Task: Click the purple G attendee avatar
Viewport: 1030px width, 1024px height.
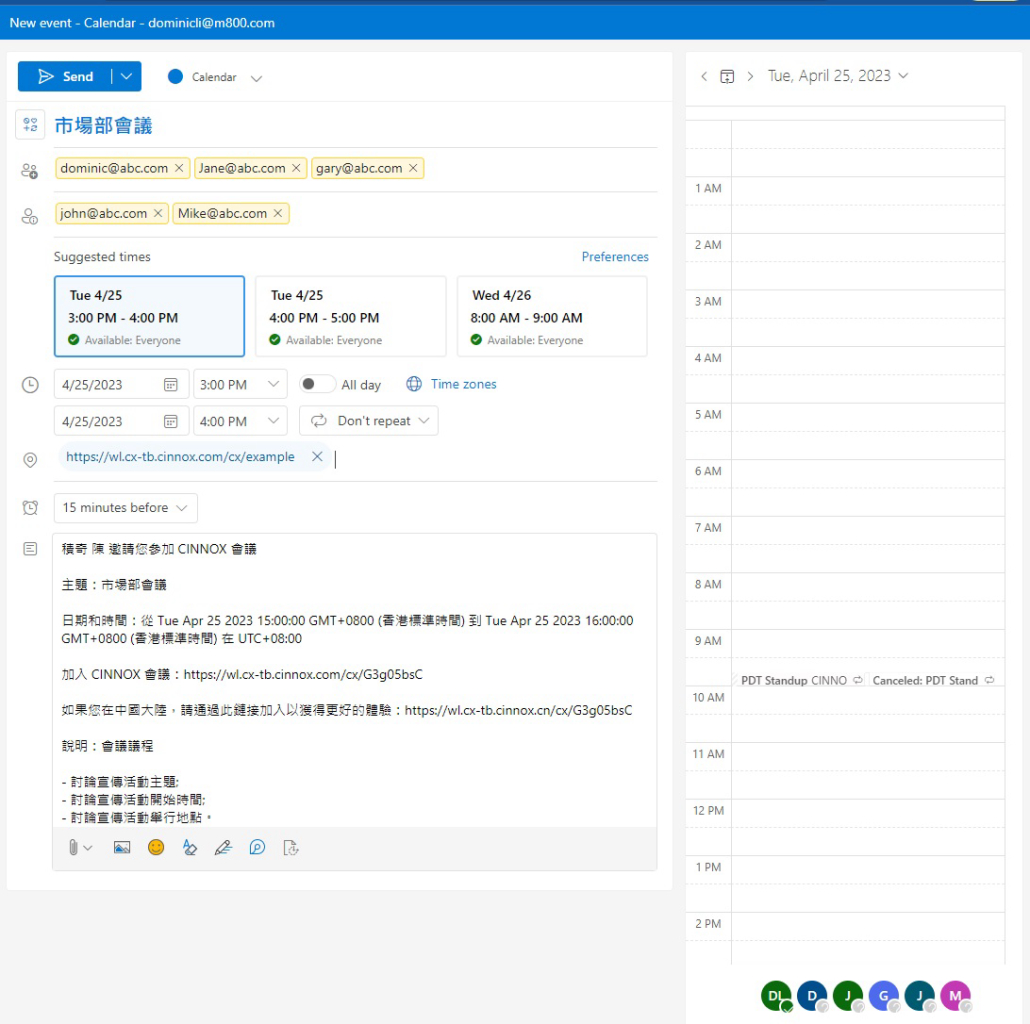Action: [884, 996]
